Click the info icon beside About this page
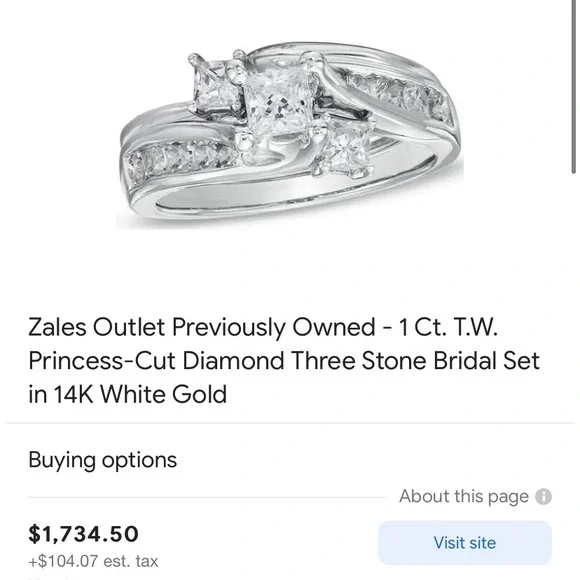Screen dimensions: 580x580 point(543,496)
